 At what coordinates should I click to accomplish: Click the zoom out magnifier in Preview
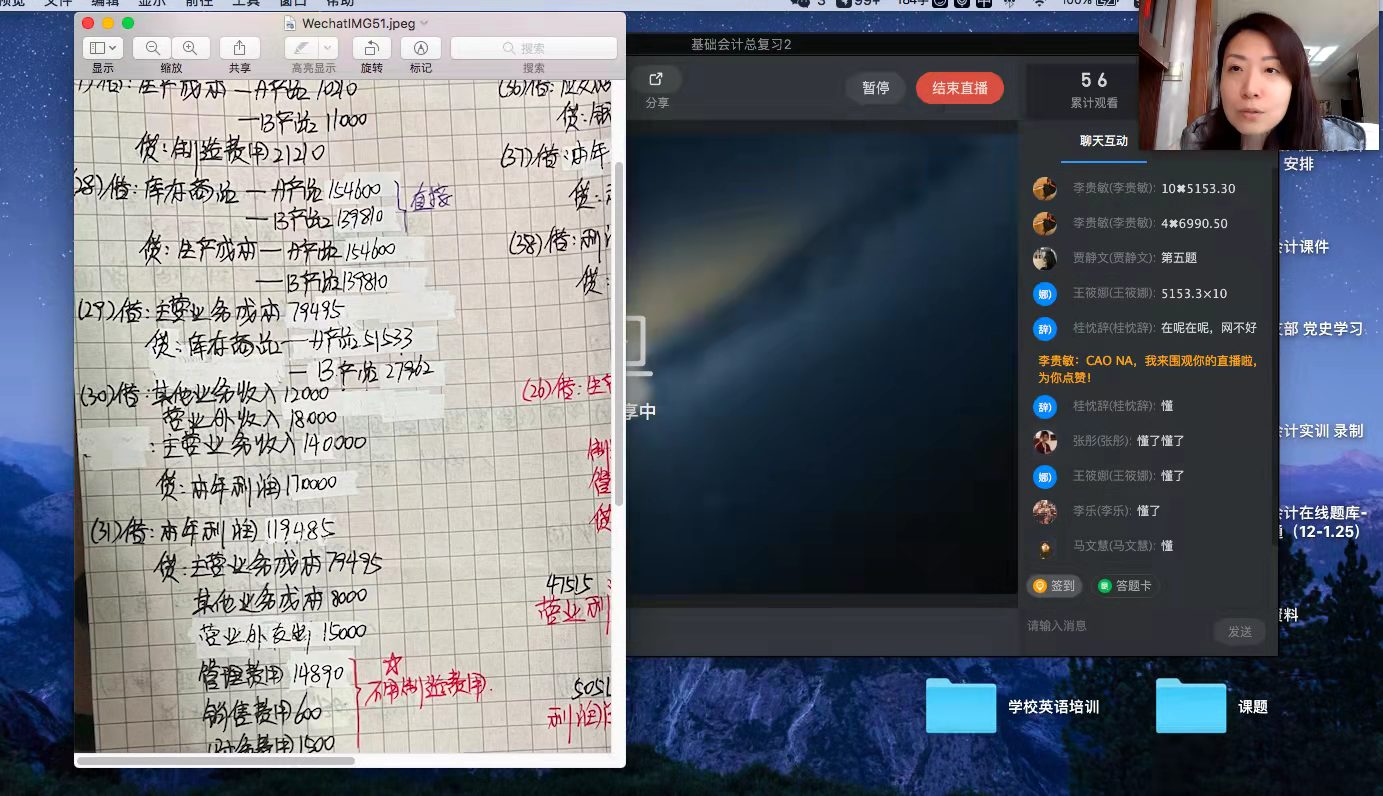[152, 48]
